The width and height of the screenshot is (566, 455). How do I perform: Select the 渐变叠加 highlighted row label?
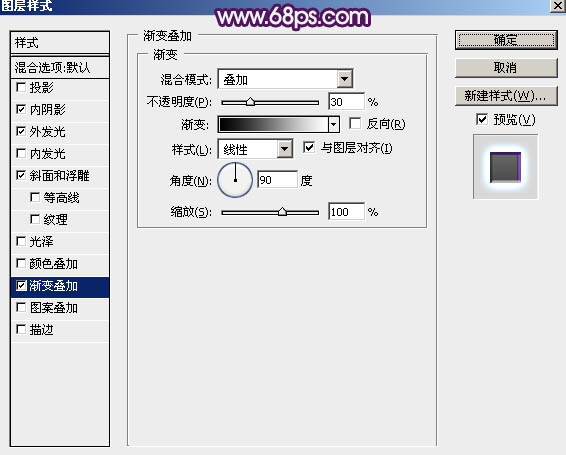[x=53, y=286]
